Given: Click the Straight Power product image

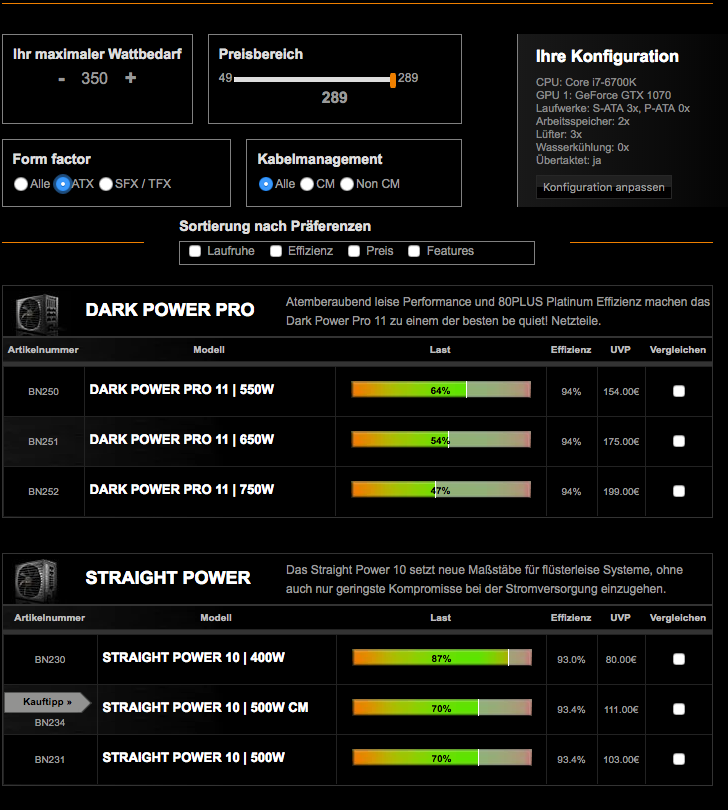Looking at the screenshot, I should click(x=36, y=581).
